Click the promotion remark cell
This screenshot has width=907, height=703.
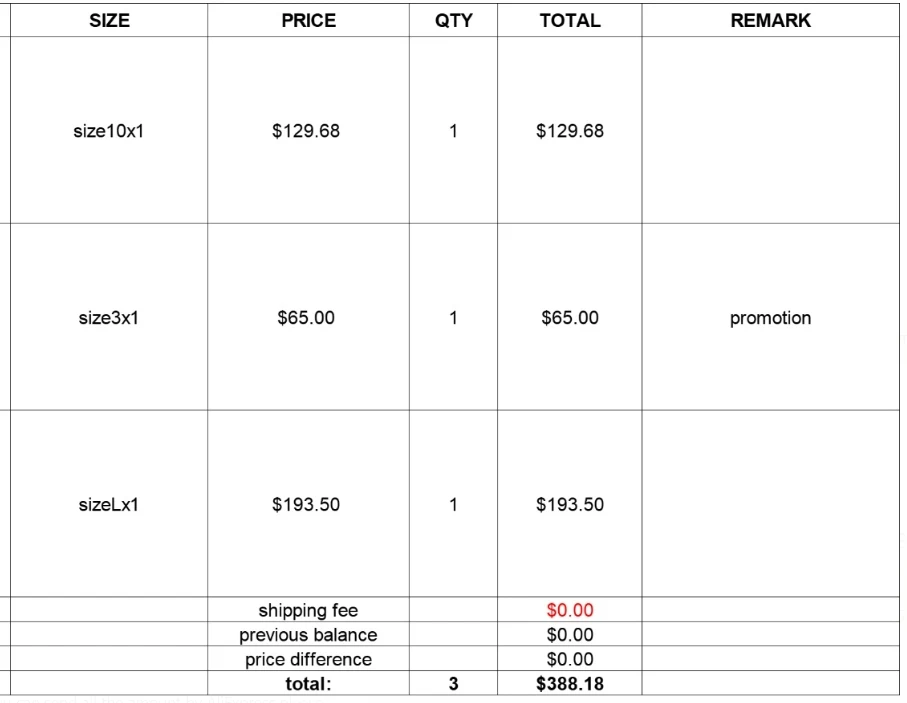point(770,318)
